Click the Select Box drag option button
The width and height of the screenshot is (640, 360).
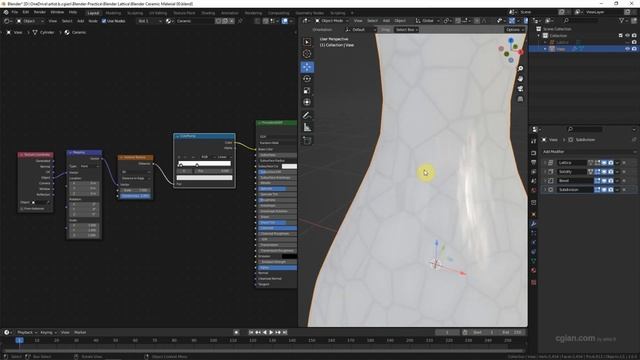point(406,29)
